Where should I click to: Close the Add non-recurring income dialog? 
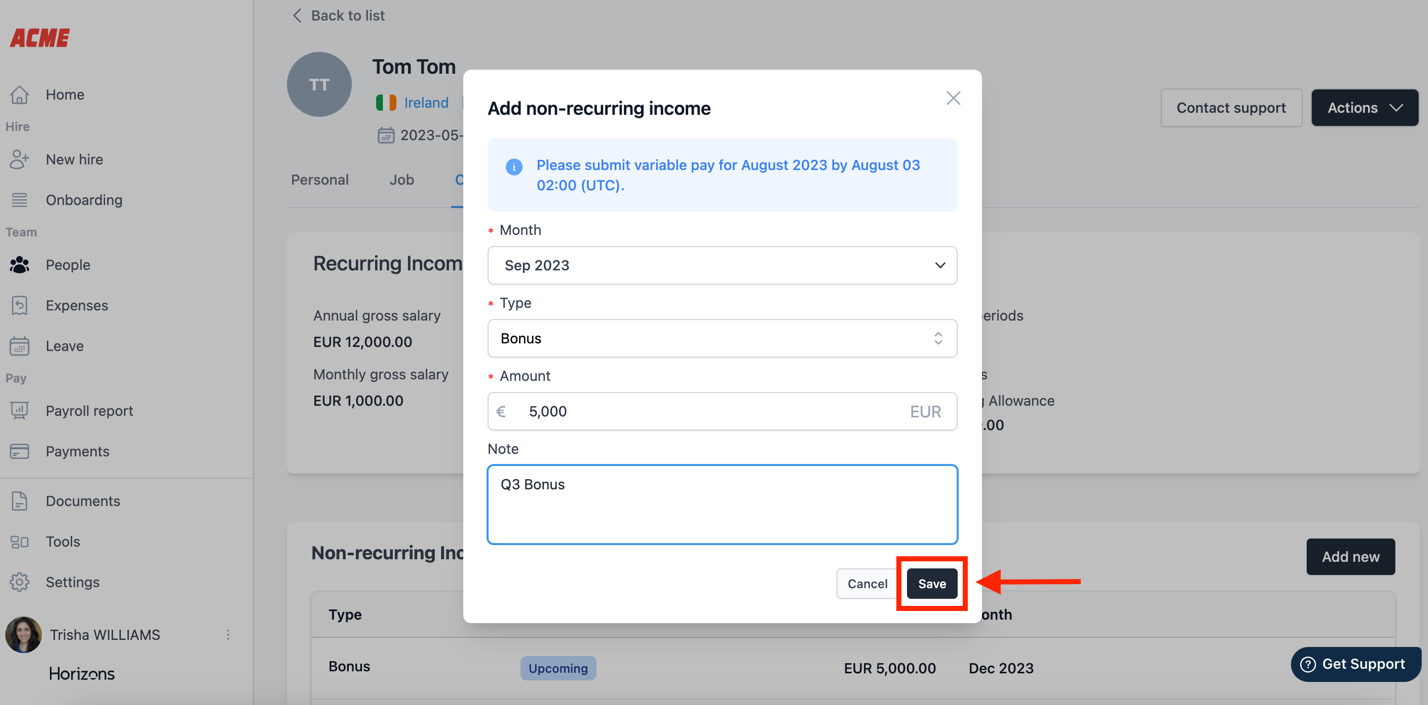[x=953, y=98]
